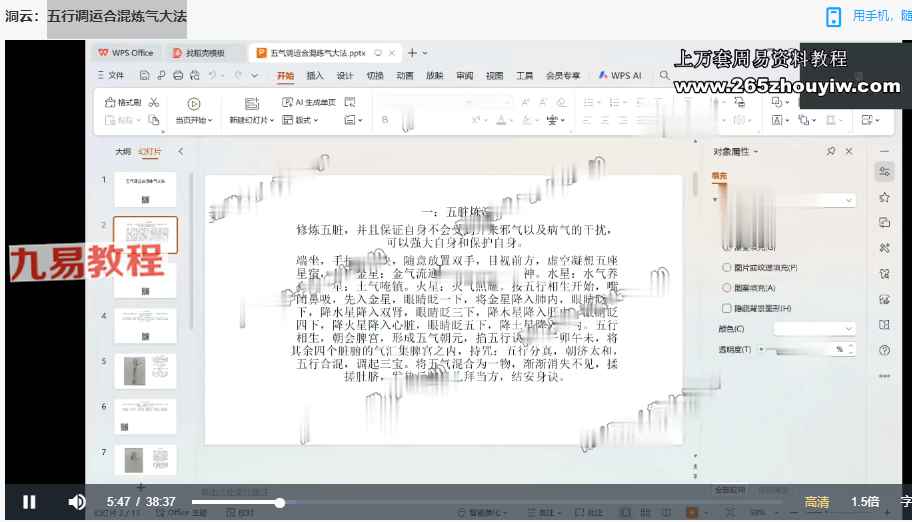
Task: Select 图片或纹理填充 radio option
Action: click(727, 268)
